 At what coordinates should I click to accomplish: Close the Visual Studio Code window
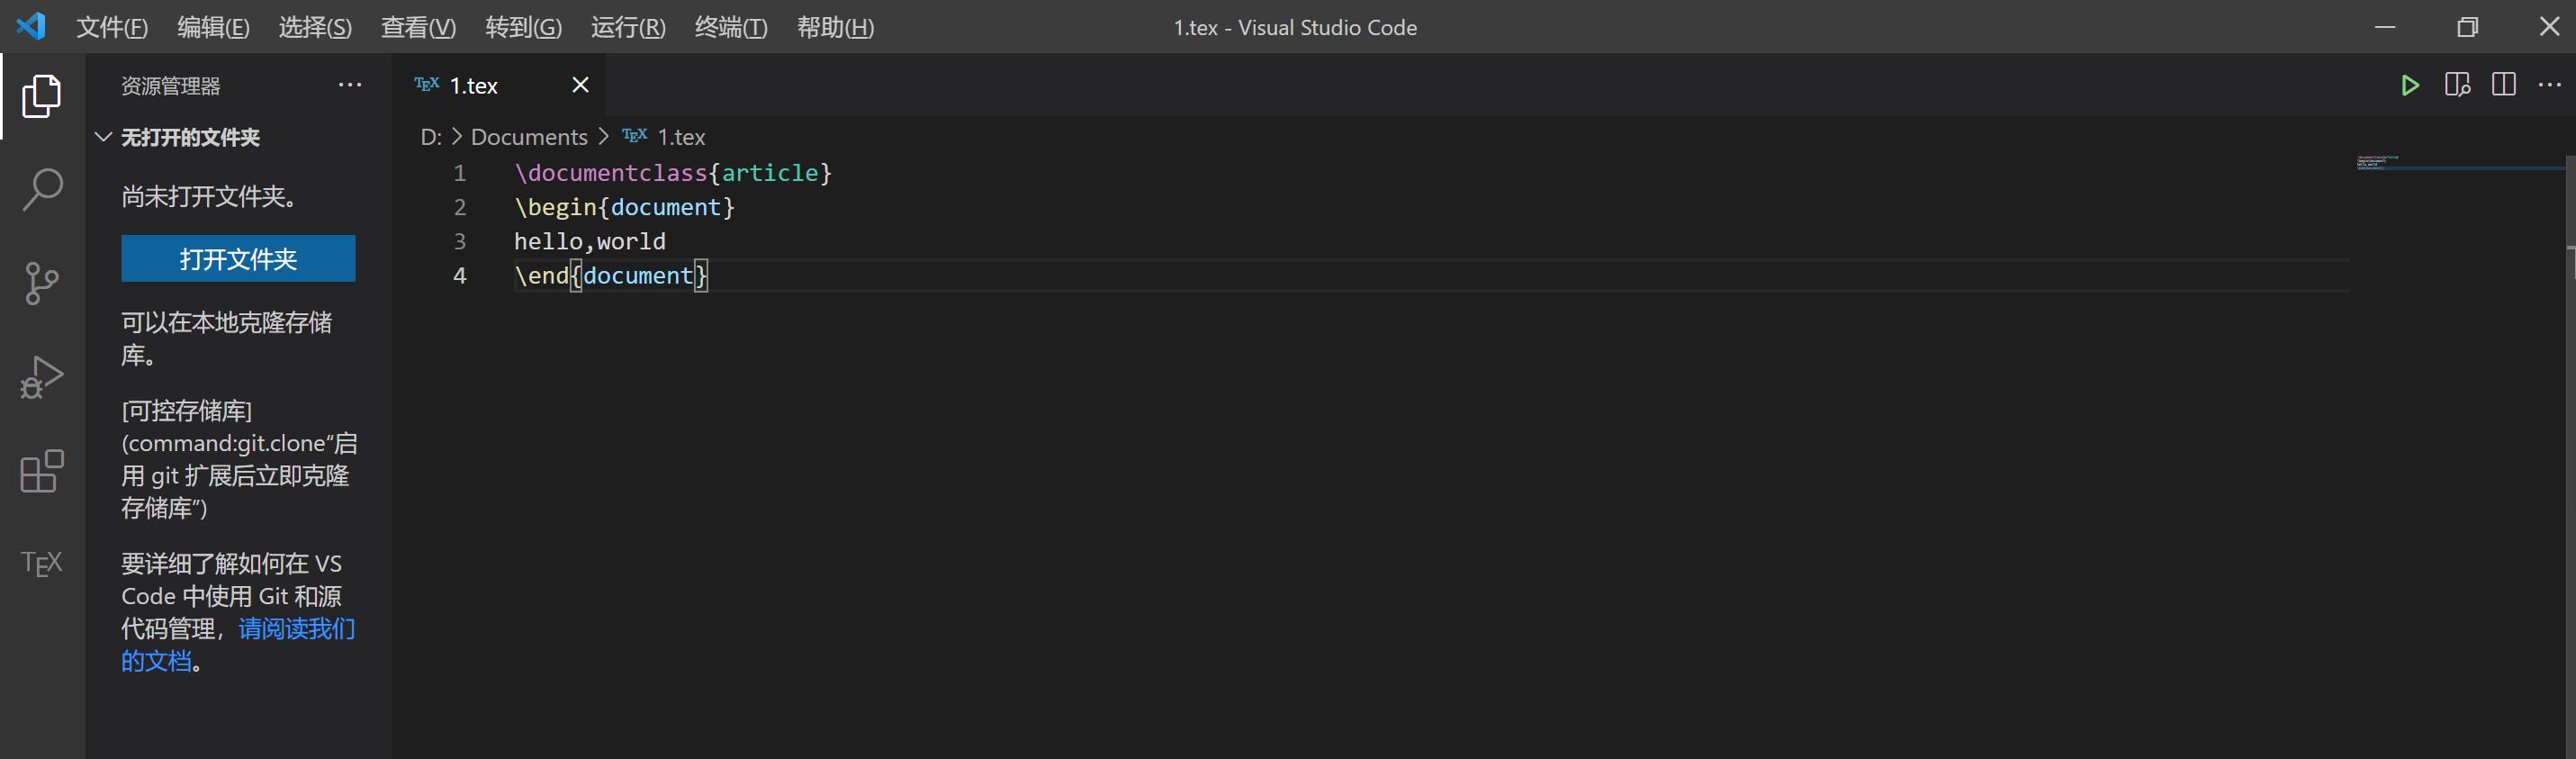pos(2549,27)
